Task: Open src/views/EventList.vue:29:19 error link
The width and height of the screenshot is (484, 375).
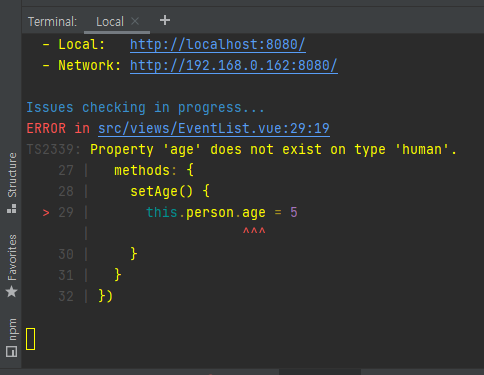Action: click(x=214, y=129)
